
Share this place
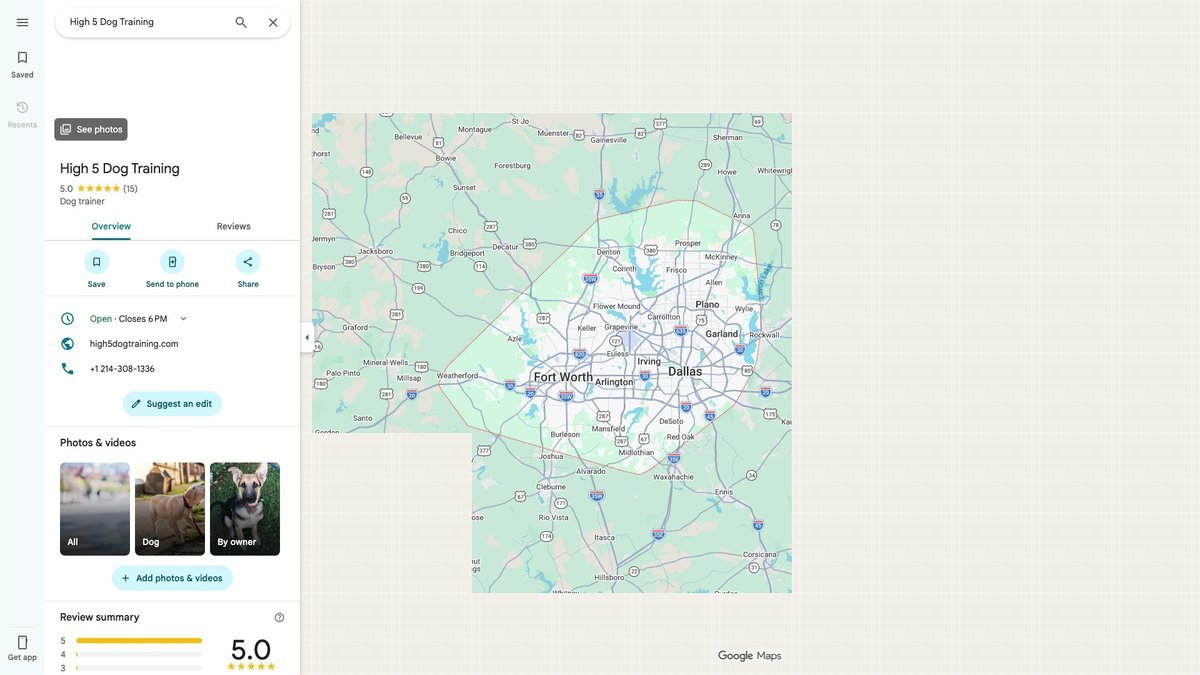[x=248, y=269]
